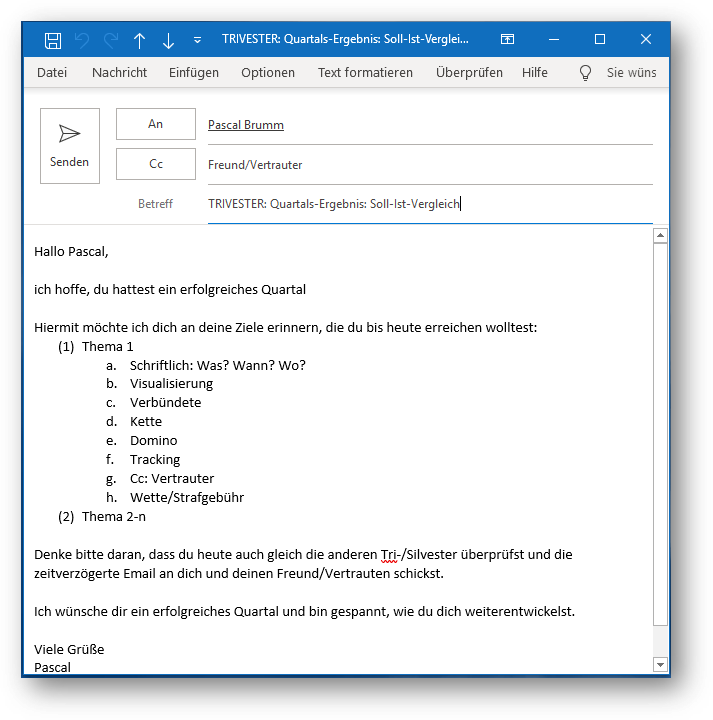Open the Datei menu
The height and width of the screenshot is (720, 713).
pos(52,73)
